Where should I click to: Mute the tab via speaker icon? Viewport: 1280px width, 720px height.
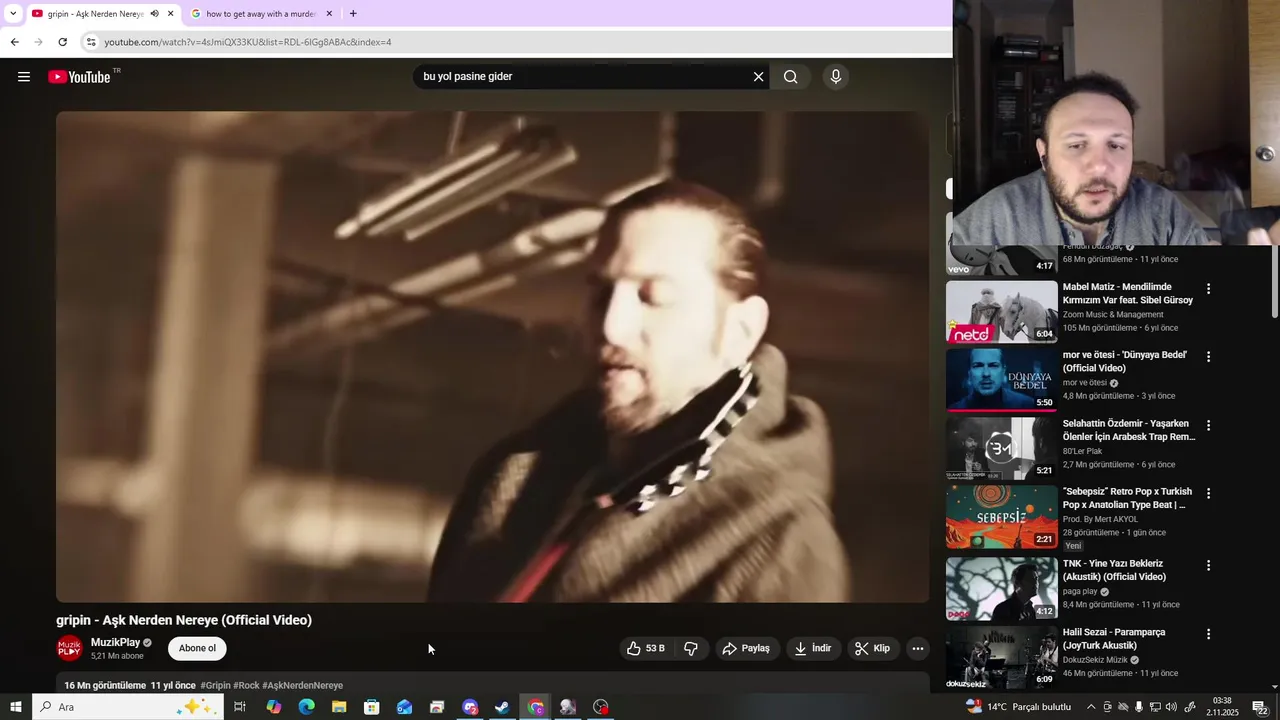(x=154, y=14)
